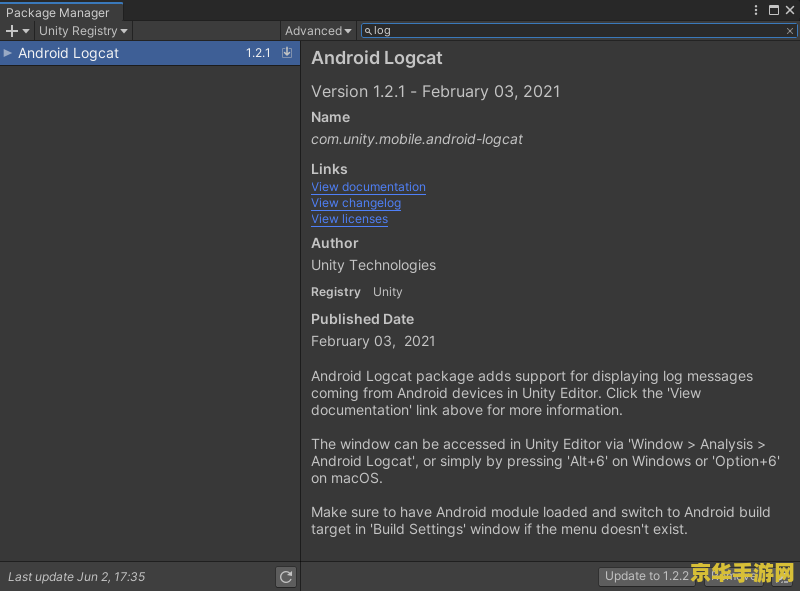This screenshot has height=591, width=800.
Task: Open the View changelog link
Action: click(x=356, y=203)
